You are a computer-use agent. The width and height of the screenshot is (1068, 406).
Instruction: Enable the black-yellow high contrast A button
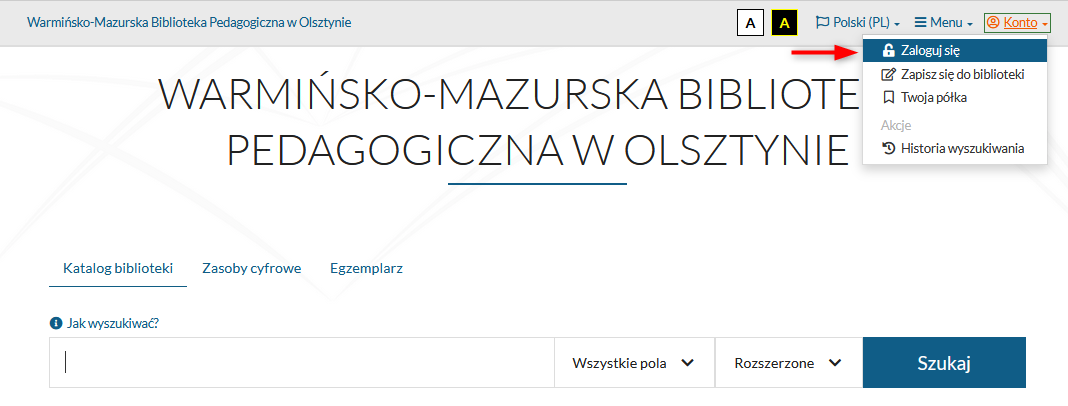point(785,23)
